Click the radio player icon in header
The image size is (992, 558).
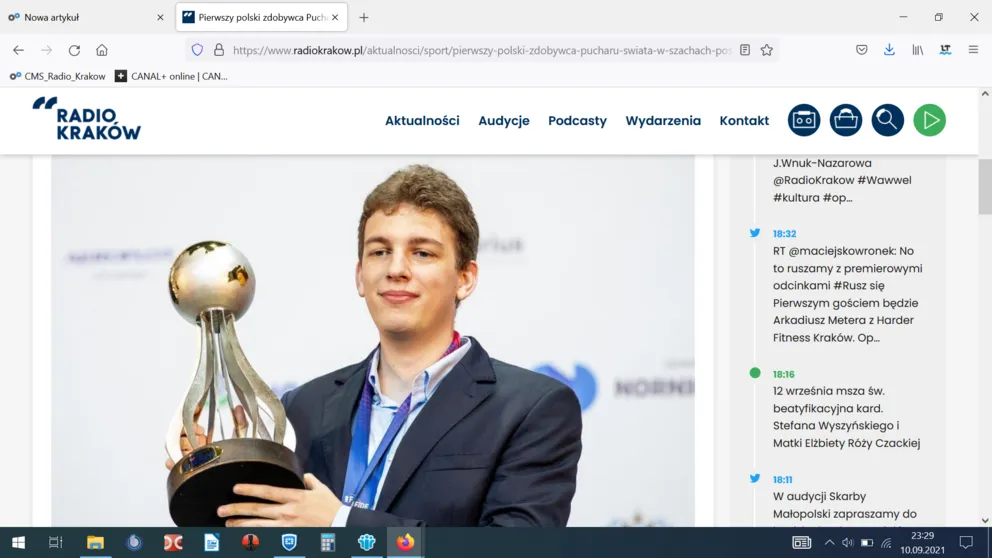[803, 120]
